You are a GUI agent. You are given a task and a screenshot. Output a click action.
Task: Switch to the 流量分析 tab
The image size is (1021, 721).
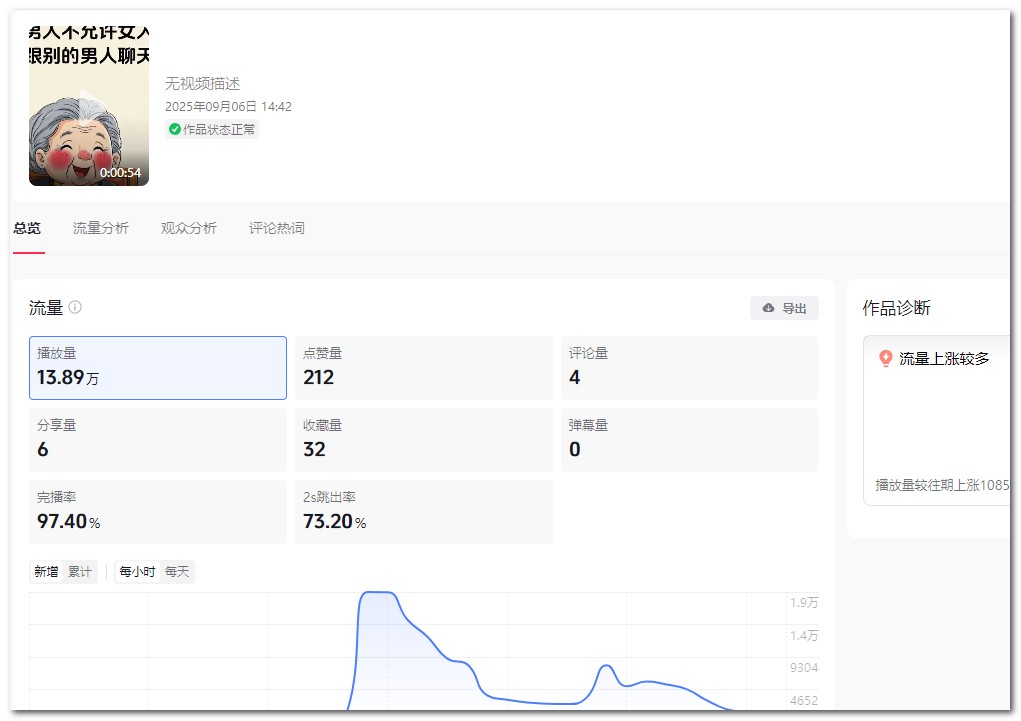(101, 228)
